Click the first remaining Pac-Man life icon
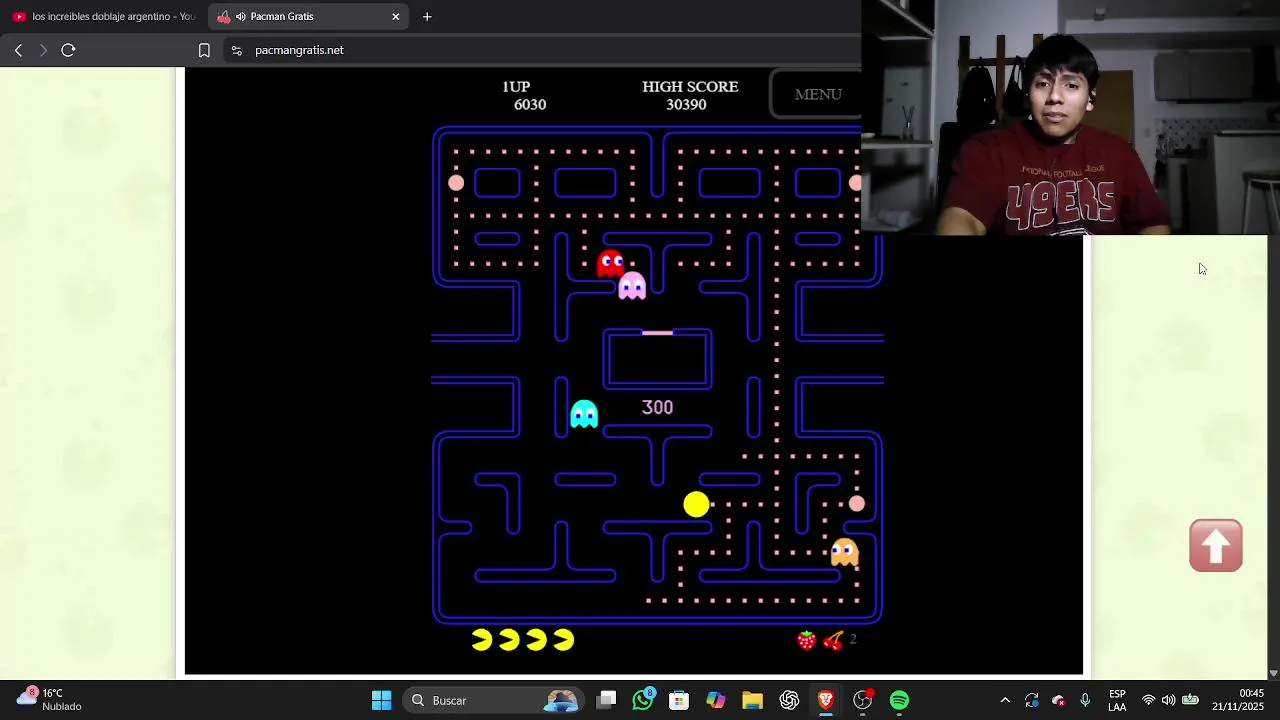The height and width of the screenshot is (720, 1280). [x=482, y=640]
